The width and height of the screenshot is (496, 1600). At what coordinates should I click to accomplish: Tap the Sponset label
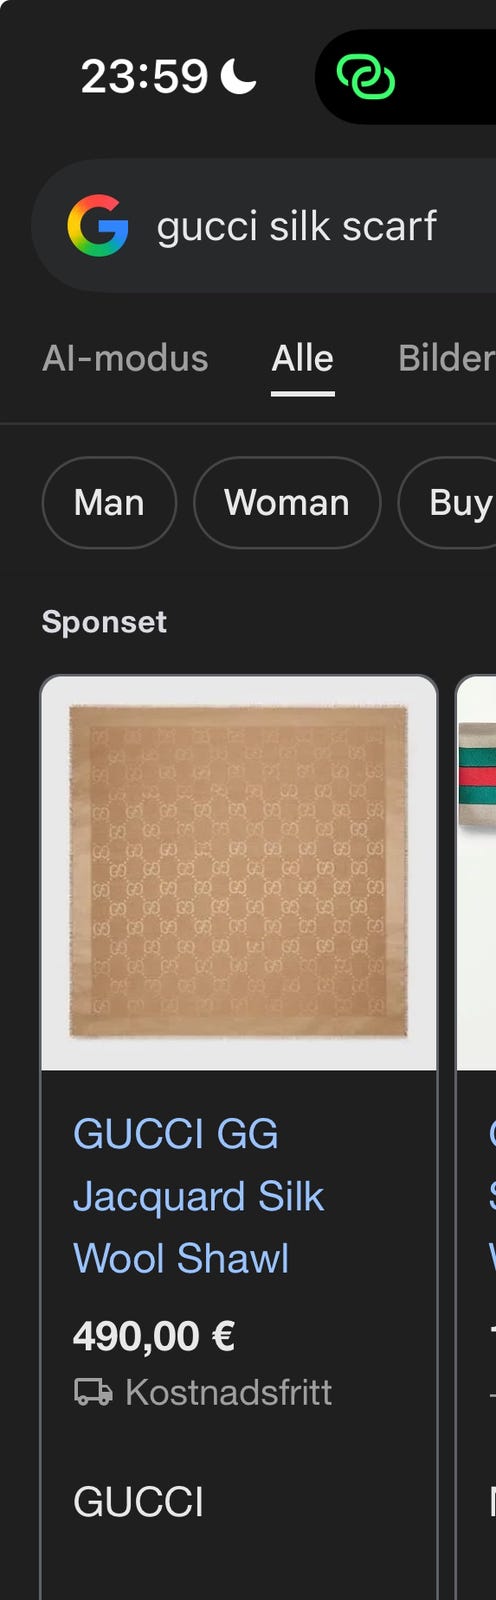(104, 622)
